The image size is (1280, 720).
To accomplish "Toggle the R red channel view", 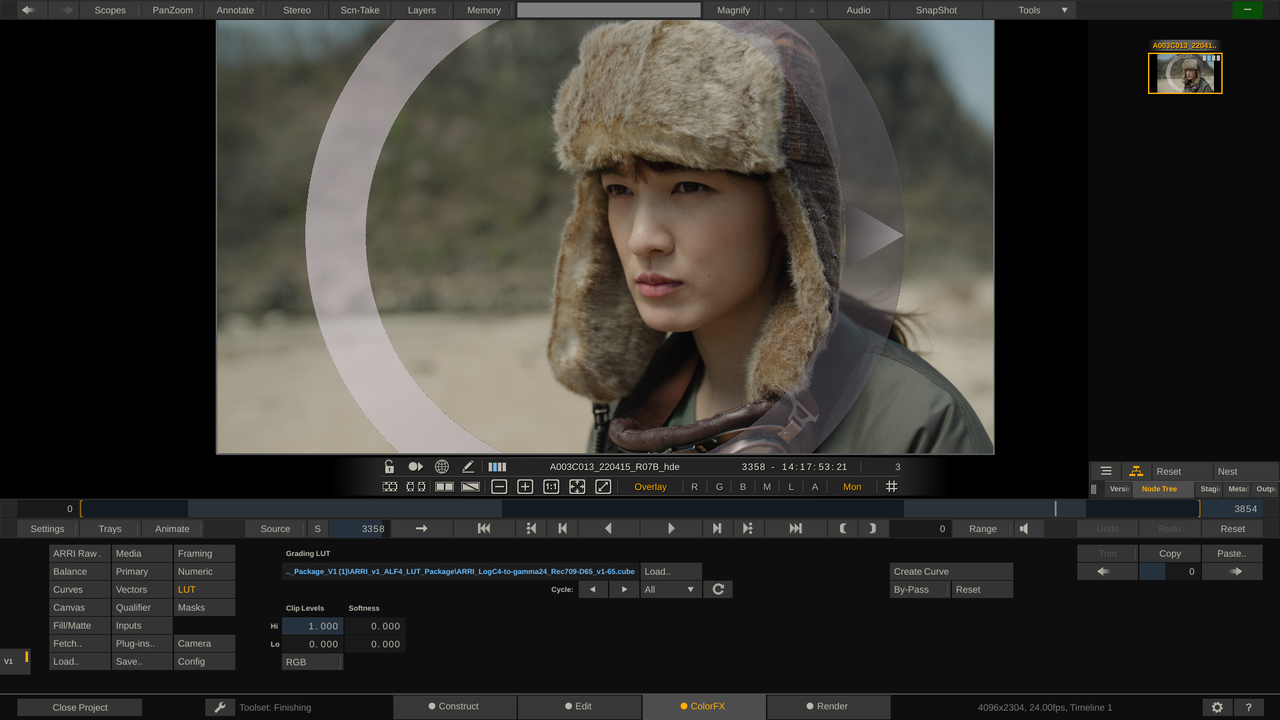I will click(x=695, y=487).
